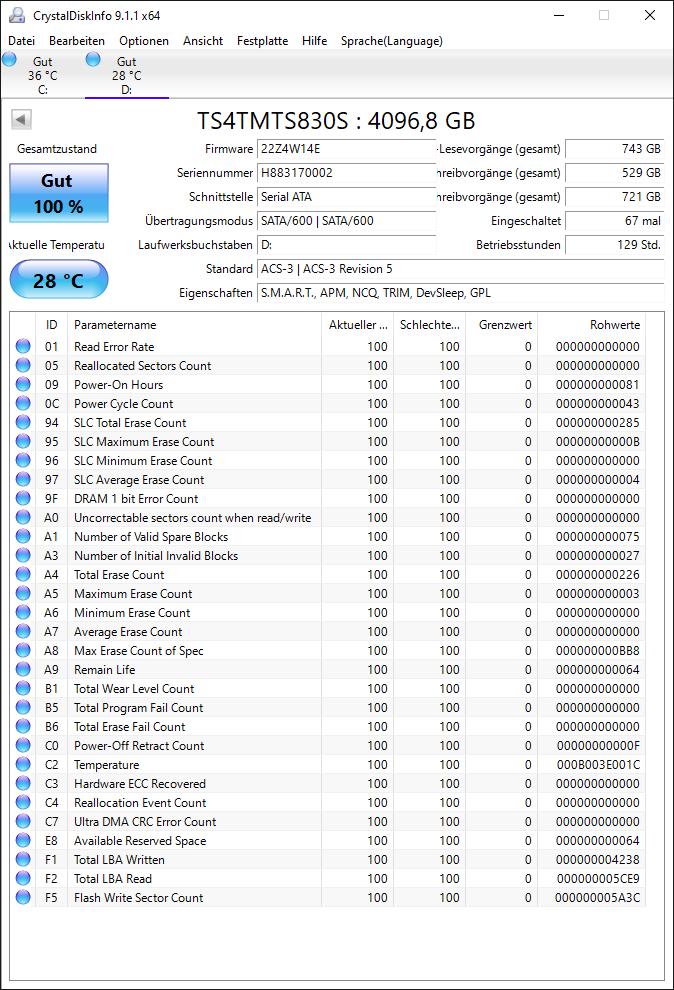This screenshot has width=674, height=990.
Task: Click status orb of Total Wear Level Count
Action: [x=23, y=688]
